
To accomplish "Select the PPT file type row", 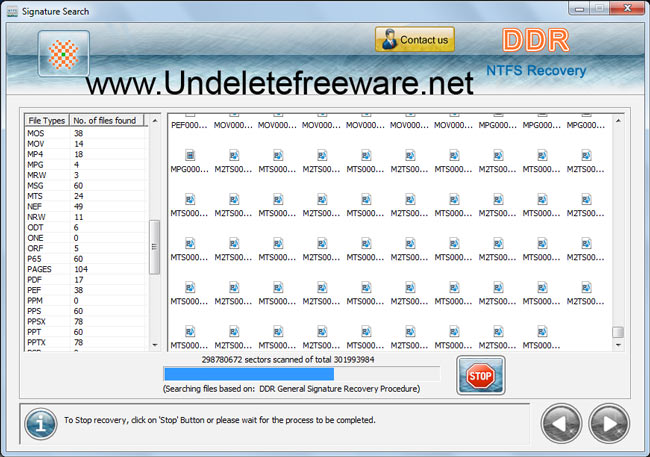I will pyautogui.click(x=86, y=332).
